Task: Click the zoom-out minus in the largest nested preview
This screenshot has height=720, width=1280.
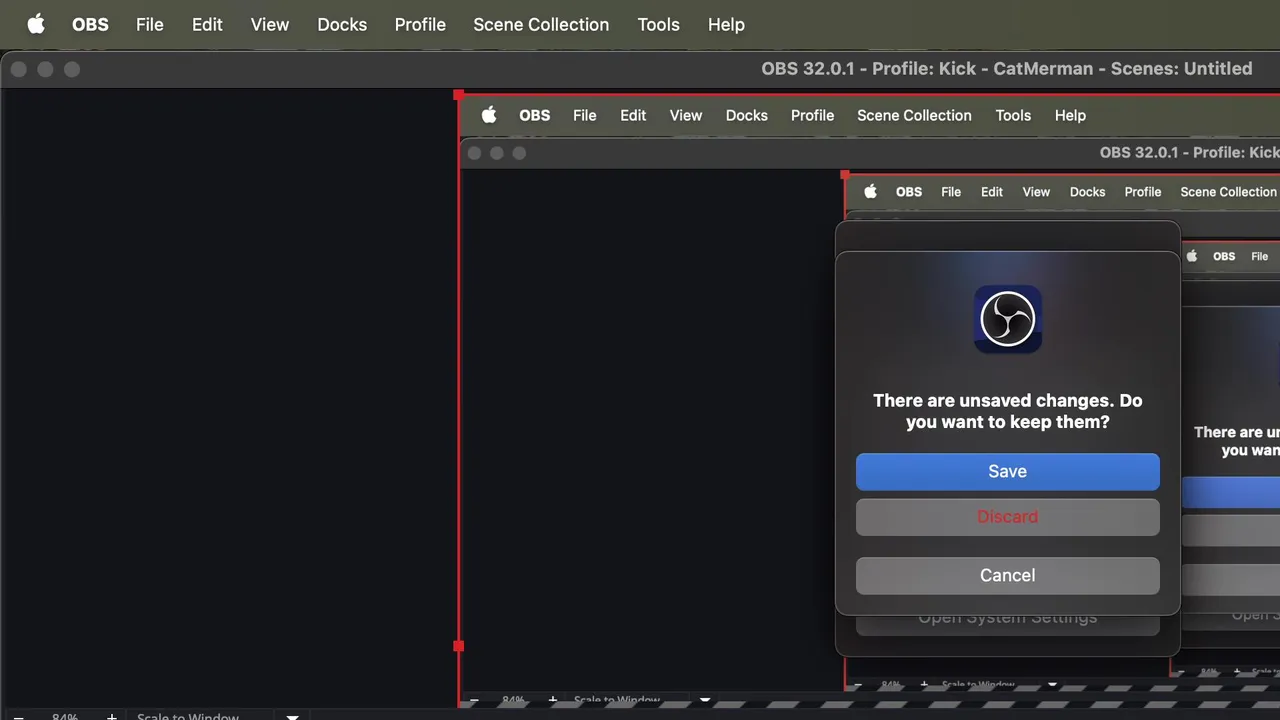Action: coord(474,700)
